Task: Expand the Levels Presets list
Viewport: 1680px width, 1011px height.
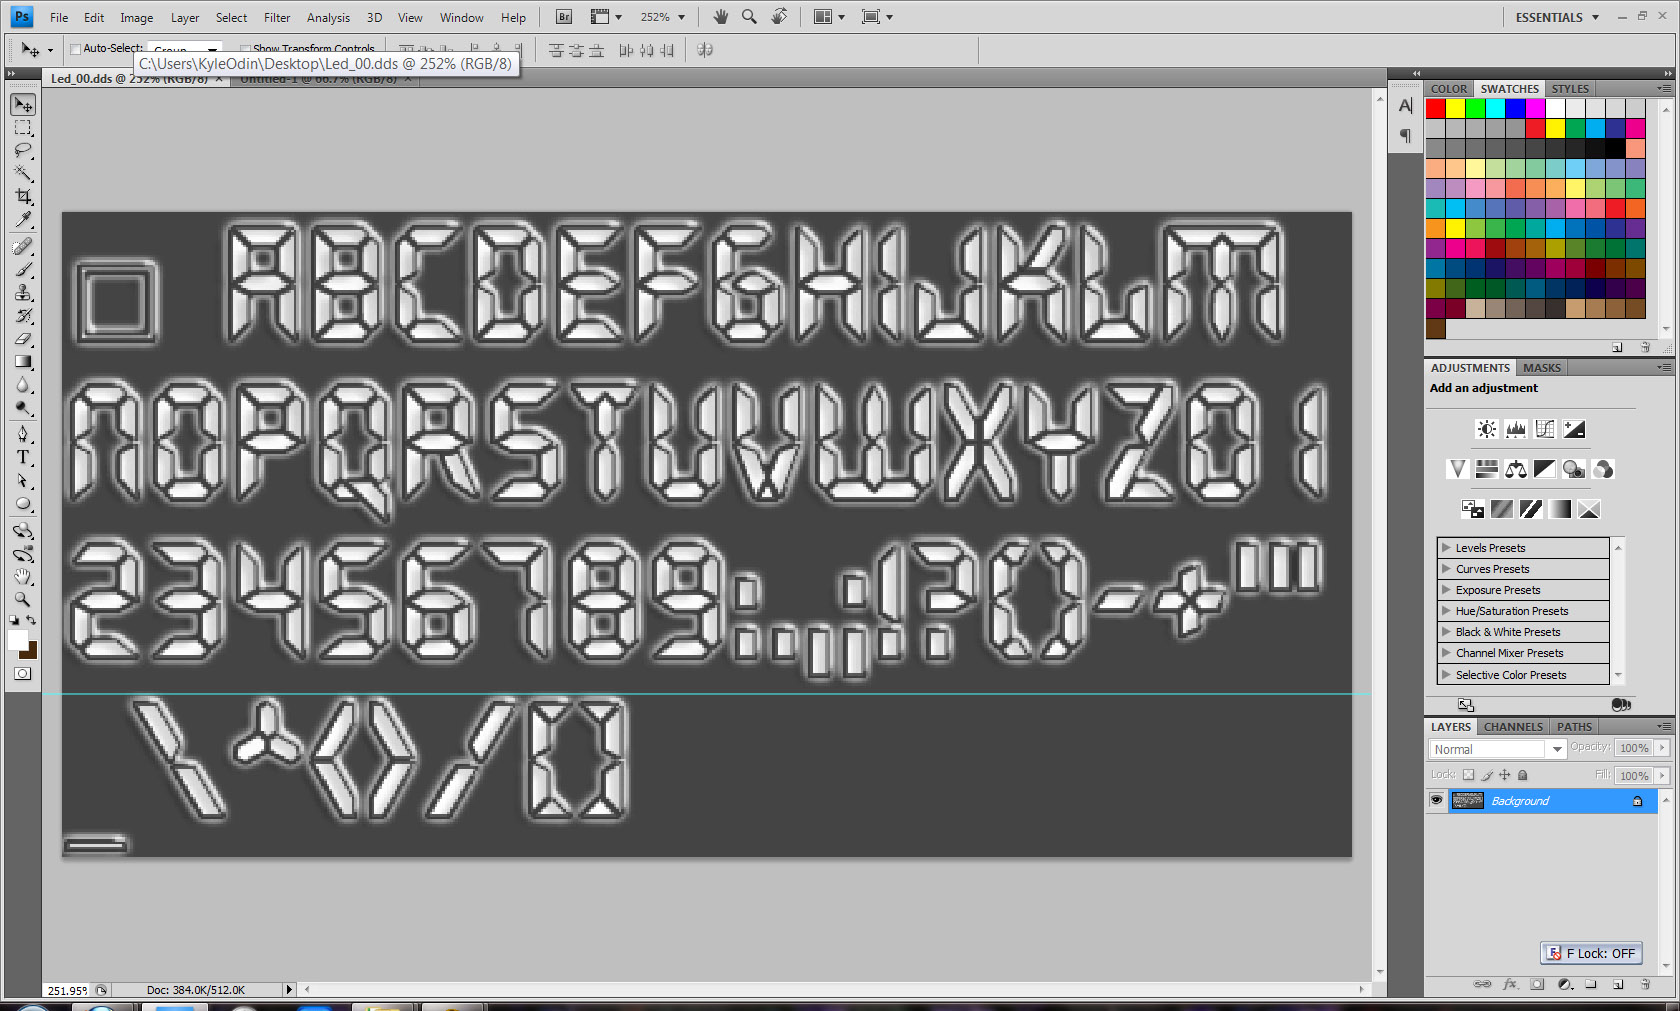Action: click(1446, 548)
